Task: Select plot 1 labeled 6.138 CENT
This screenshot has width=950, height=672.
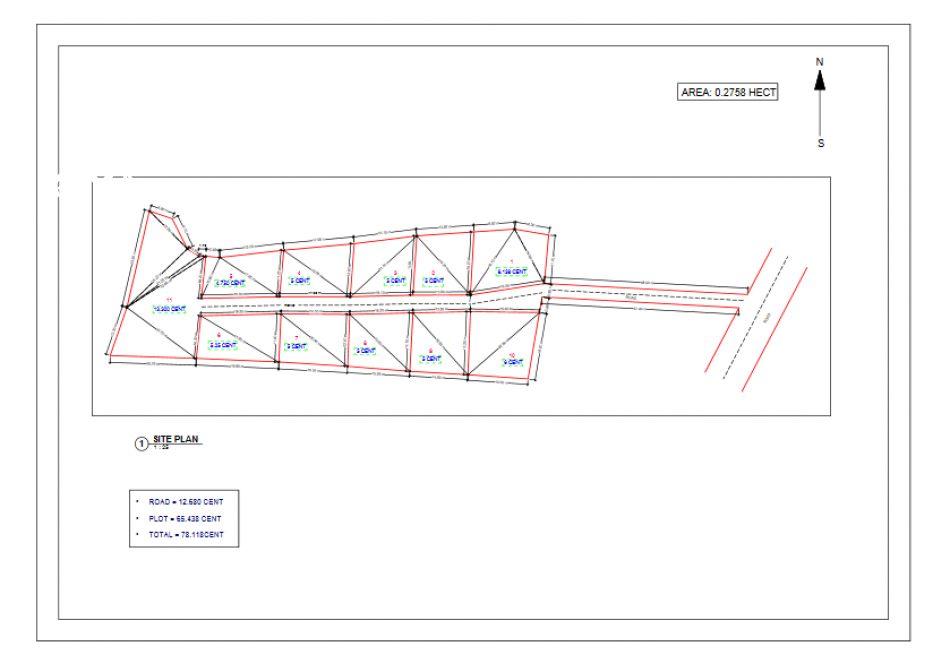Action: (x=512, y=271)
